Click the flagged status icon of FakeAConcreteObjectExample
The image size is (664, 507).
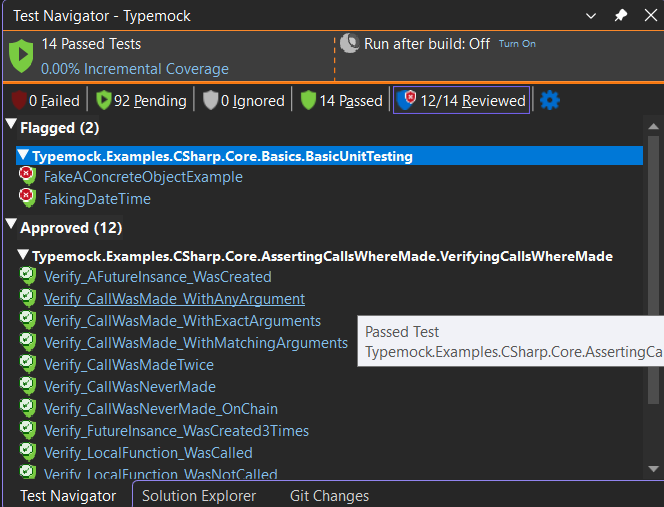coord(28,176)
